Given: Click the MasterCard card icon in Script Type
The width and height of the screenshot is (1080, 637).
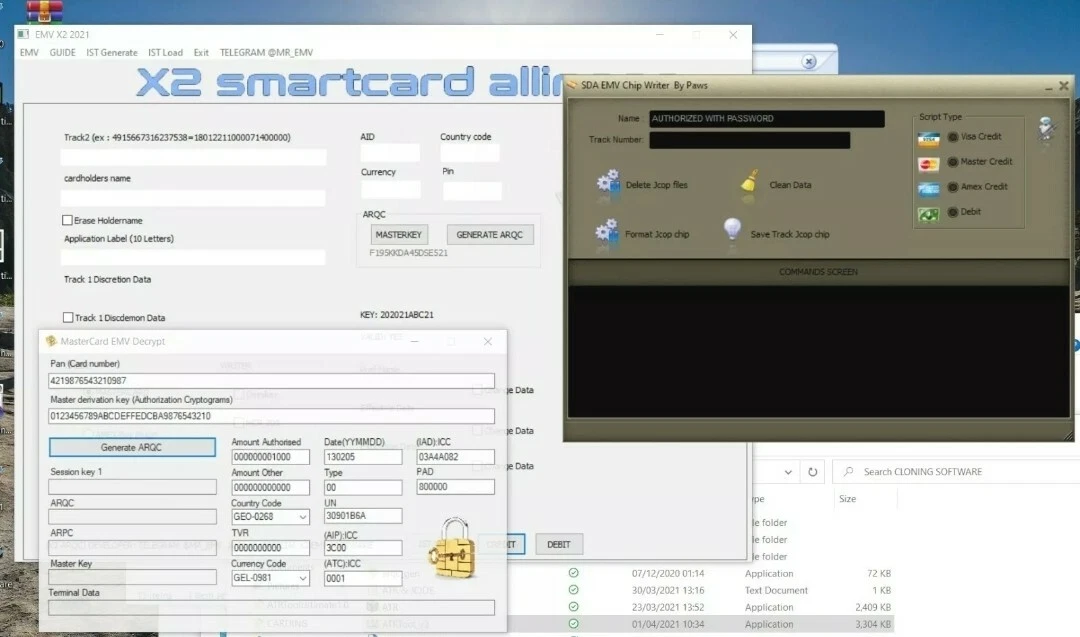Looking at the screenshot, I should (x=928, y=164).
